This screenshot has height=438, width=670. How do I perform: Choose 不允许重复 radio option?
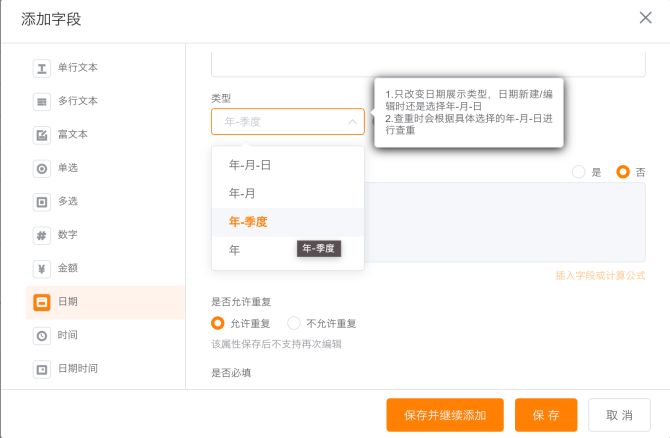pos(294,323)
